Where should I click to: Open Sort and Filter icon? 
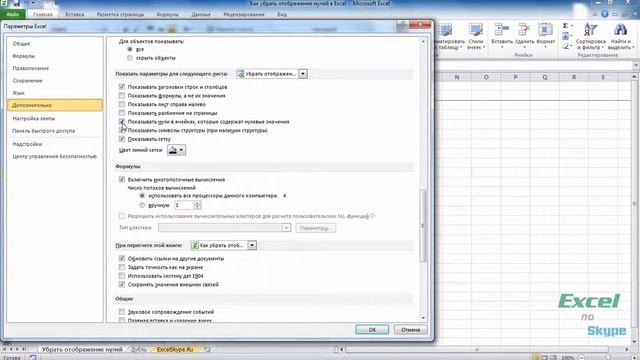[x=590, y=30]
